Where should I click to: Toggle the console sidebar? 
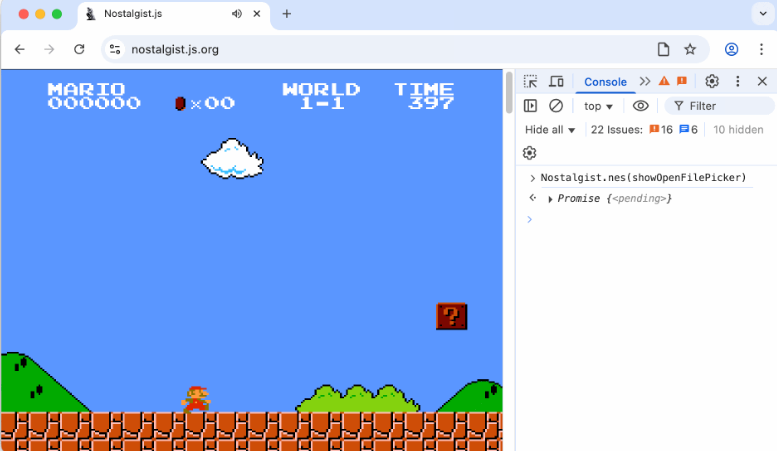point(530,106)
